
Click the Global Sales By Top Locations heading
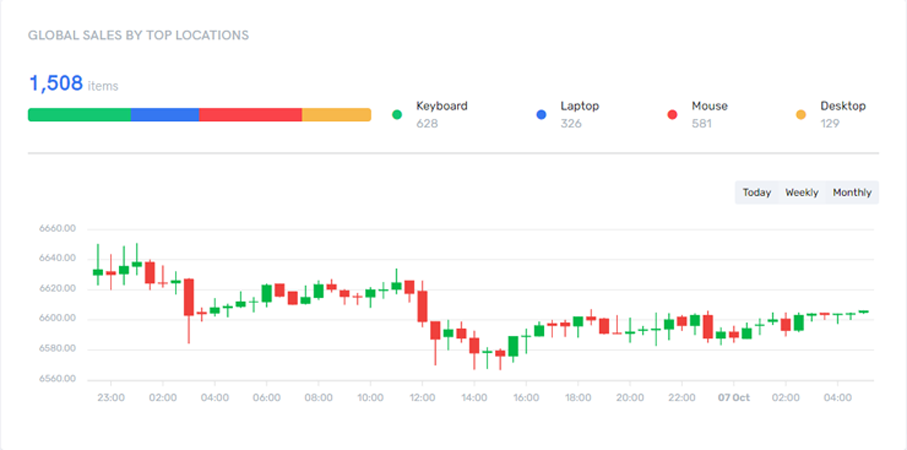(138, 35)
